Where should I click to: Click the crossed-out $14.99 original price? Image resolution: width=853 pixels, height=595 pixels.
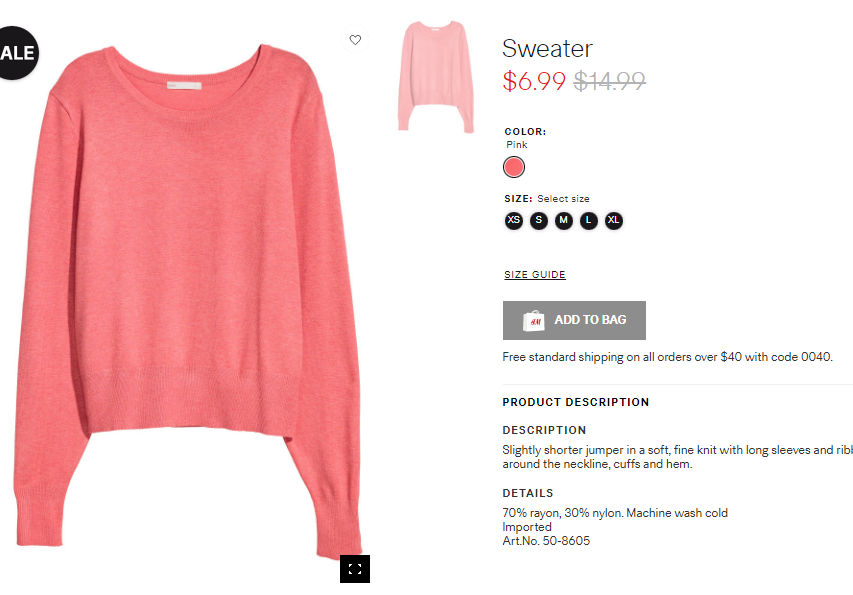(610, 82)
